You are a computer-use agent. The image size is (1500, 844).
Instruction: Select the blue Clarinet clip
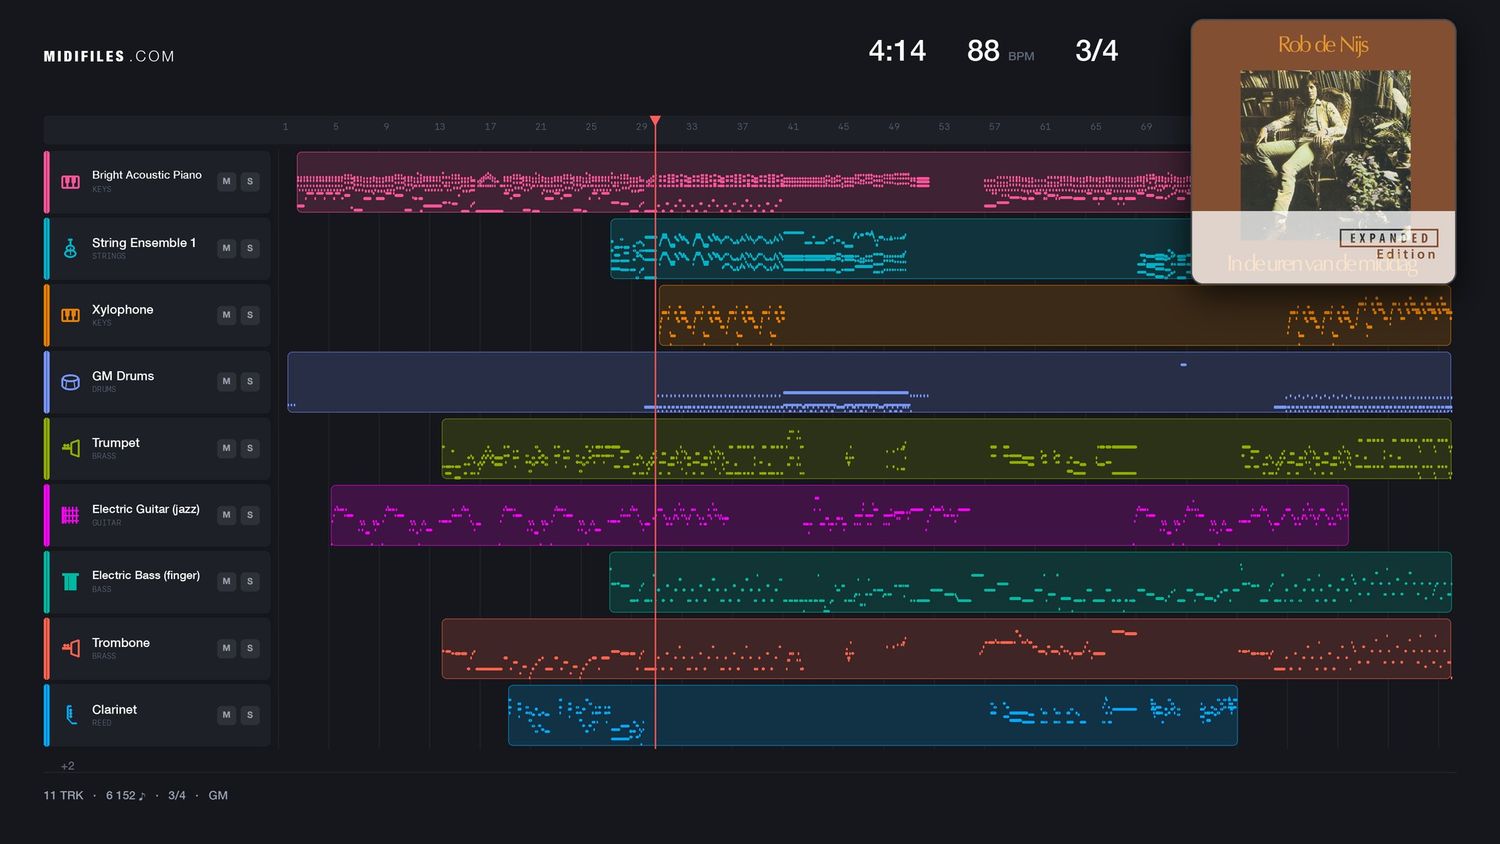click(x=873, y=715)
